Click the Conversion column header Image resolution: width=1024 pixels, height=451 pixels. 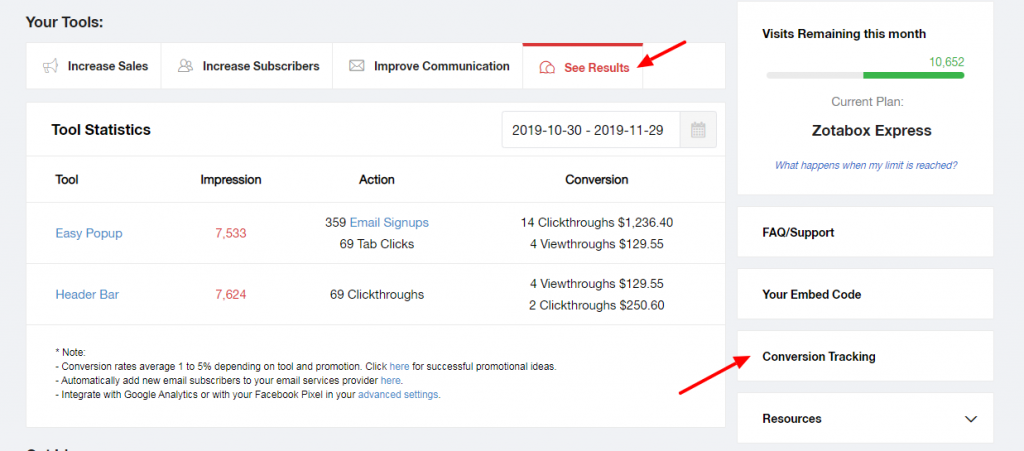click(596, 179)
